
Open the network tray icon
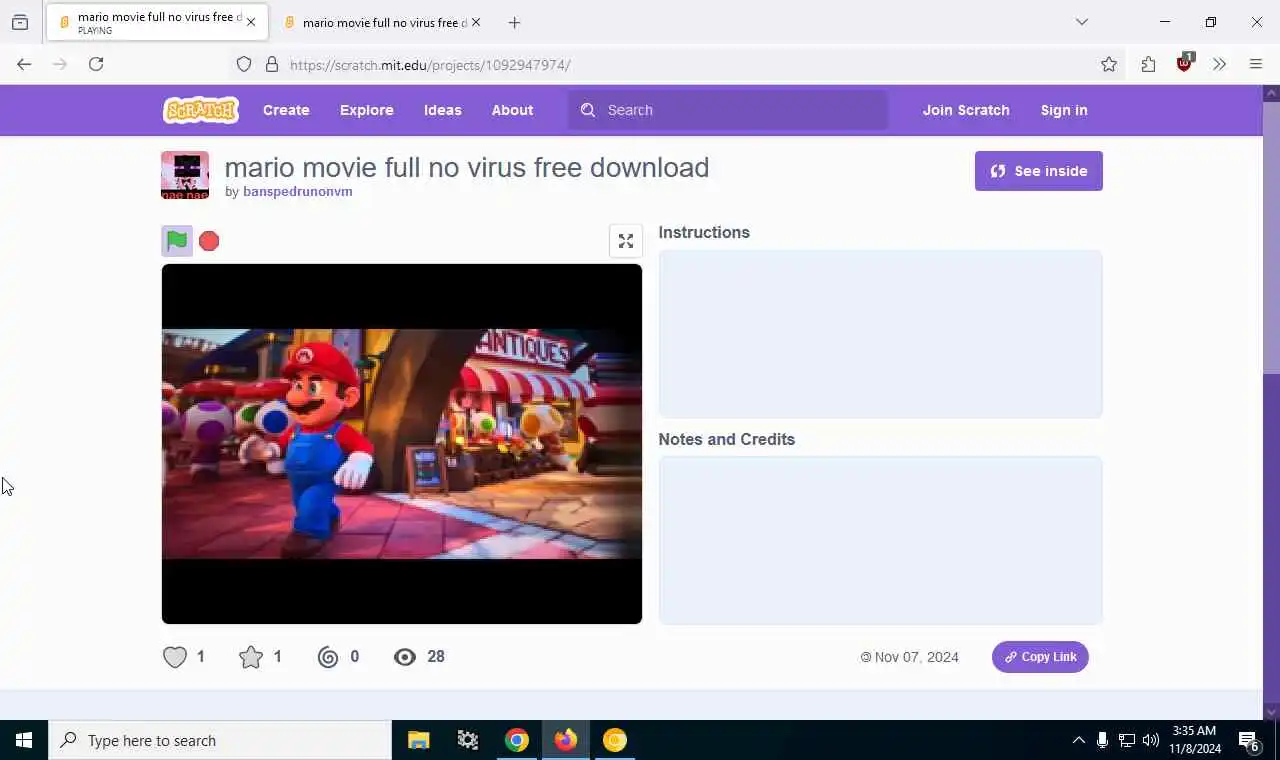click(x=1126, y=740)
